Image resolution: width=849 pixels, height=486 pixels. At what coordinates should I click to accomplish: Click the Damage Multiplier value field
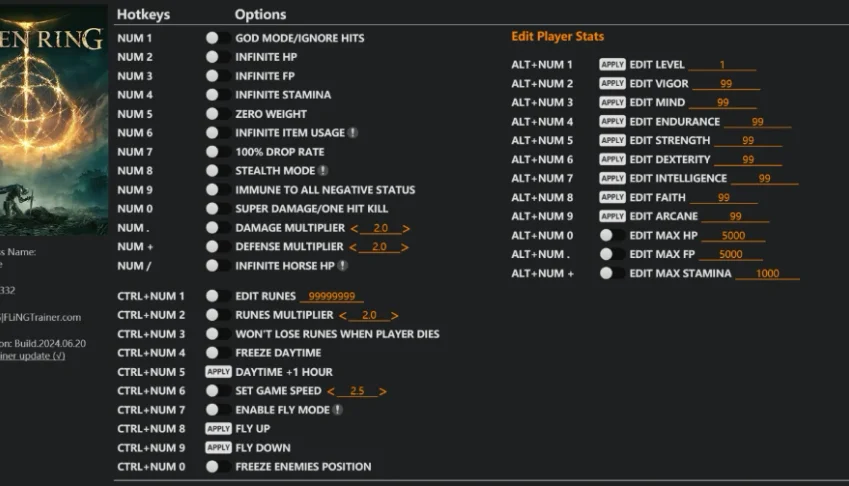pyautogui.click(x=380, y=228)
